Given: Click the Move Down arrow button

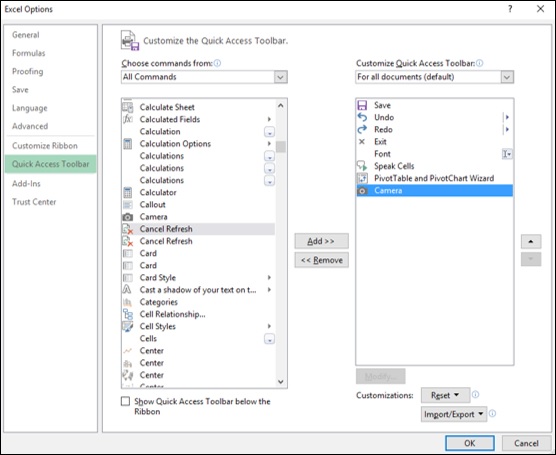Looking at the screenshot, I should pyautogui.click(x=531, y=259).
